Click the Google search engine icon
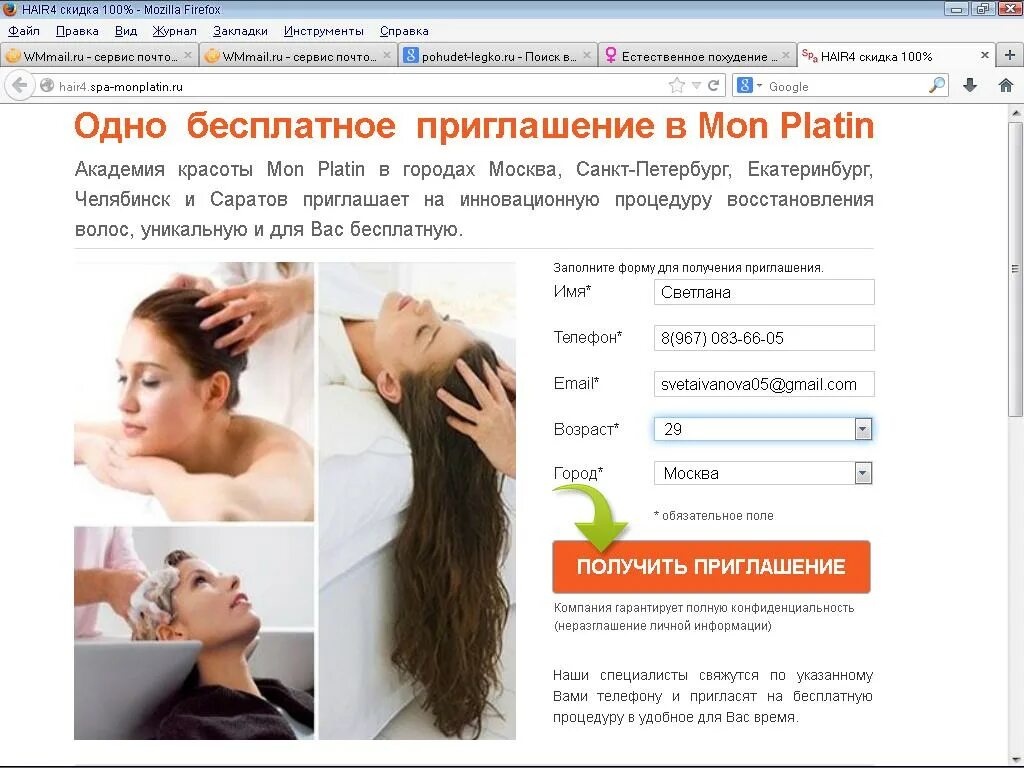This screenshot has width=1024, height=768. 744,86
